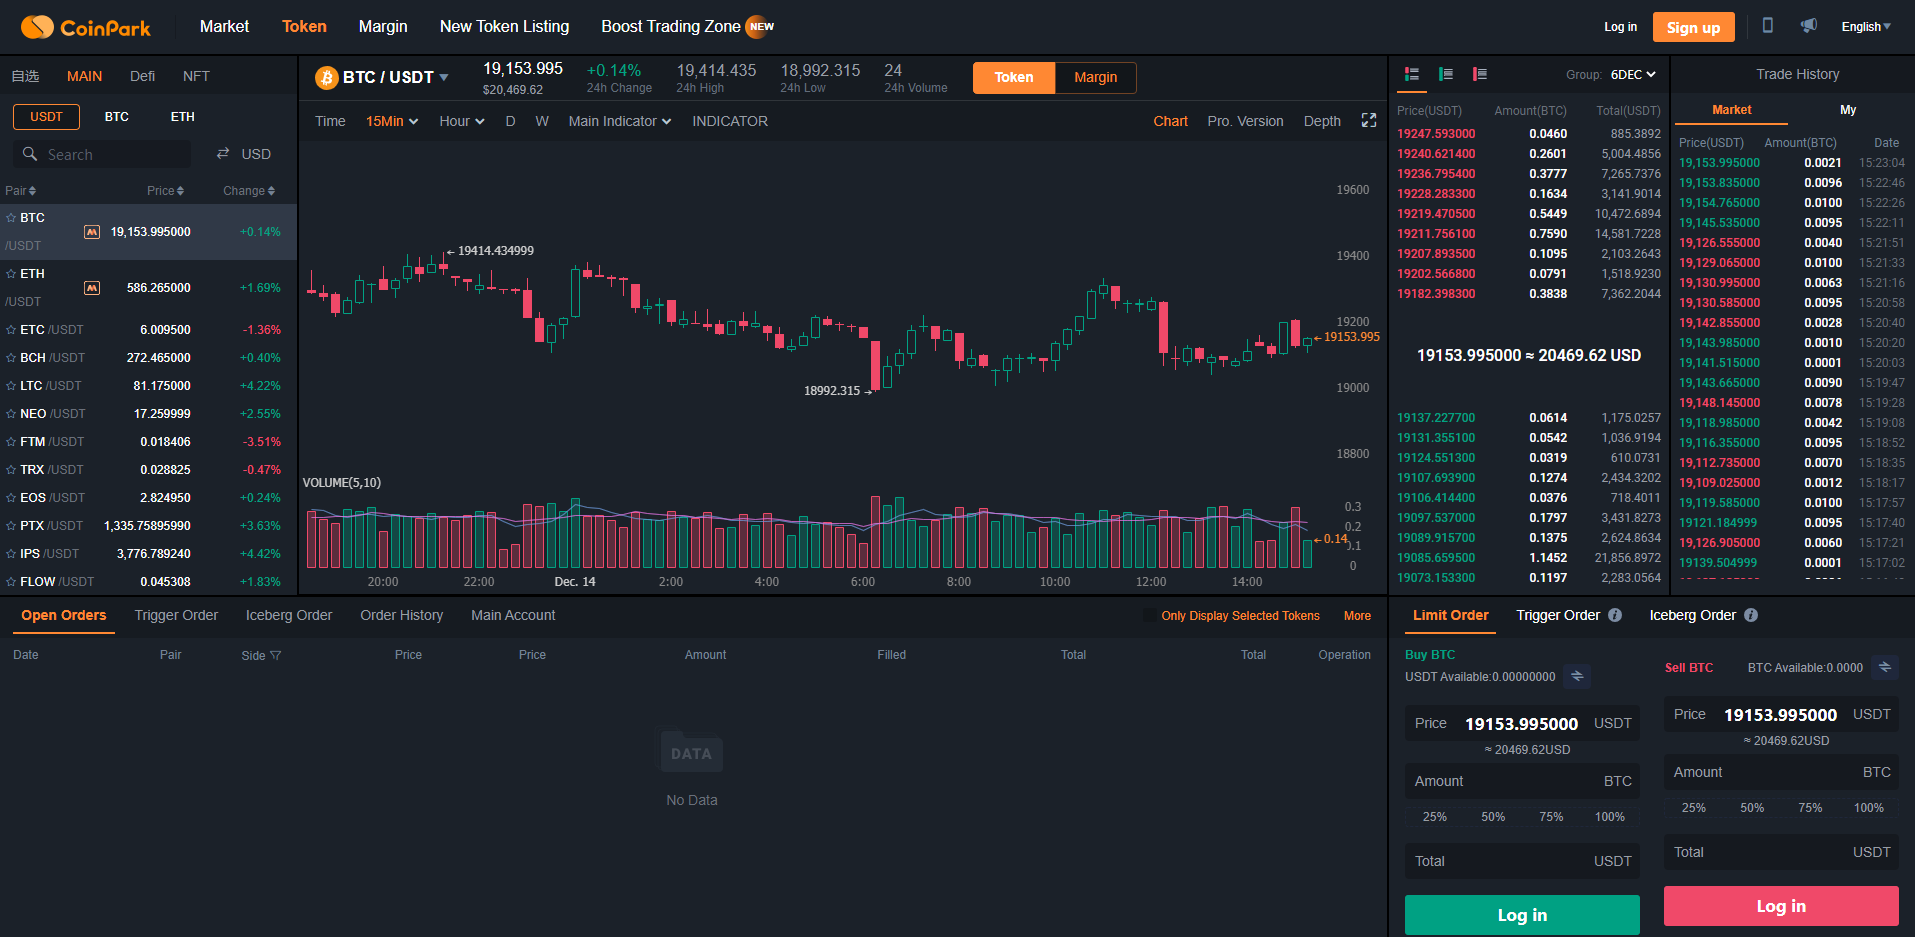Switch market list to NFT tab
Image resolution: width=1915 pixels, height=937 pixels.
tap(196, 76)
